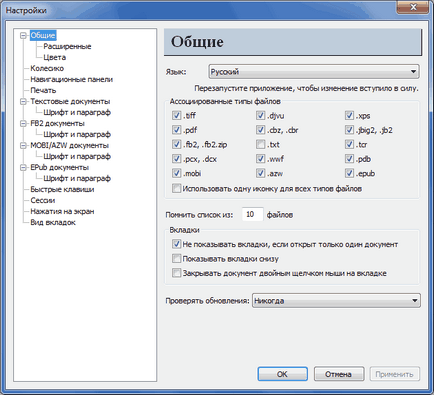Collapse the Текстовые документы tree node
The width and height of the screenshot is (434, 395).
pos(23,101)
